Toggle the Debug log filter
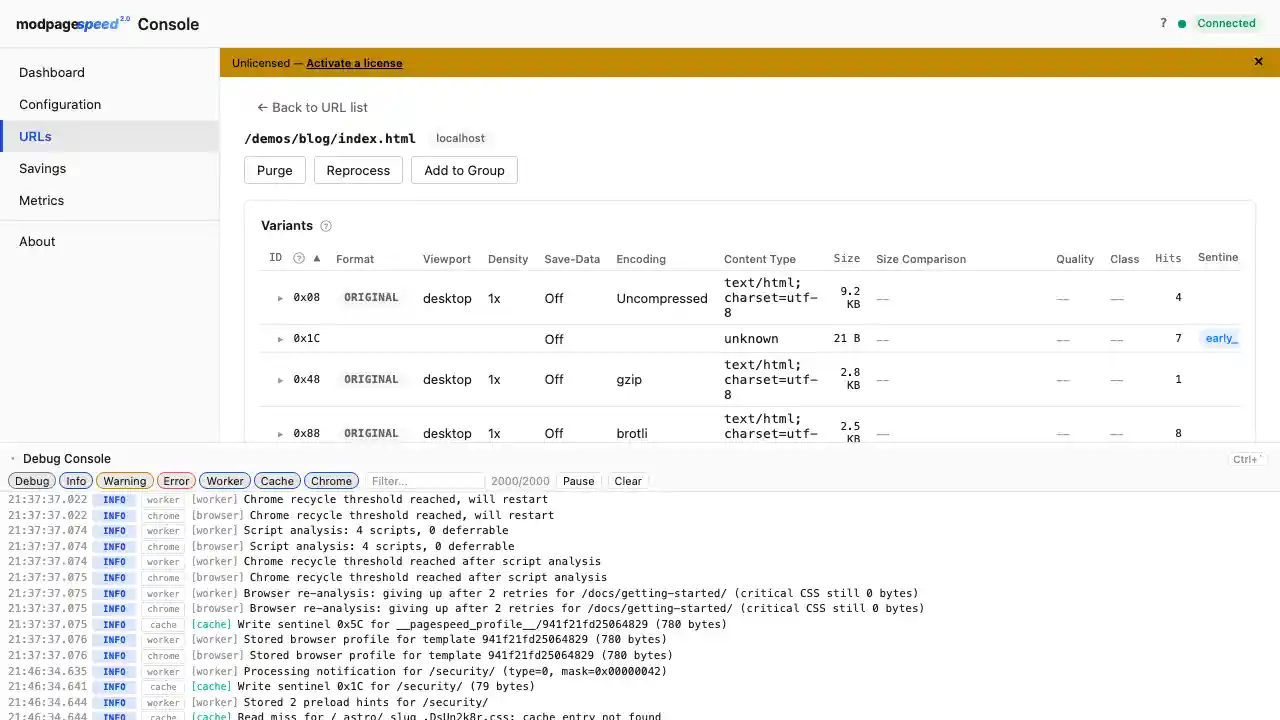This screenshot has width=1280, height=720. [x=31, y=481]
